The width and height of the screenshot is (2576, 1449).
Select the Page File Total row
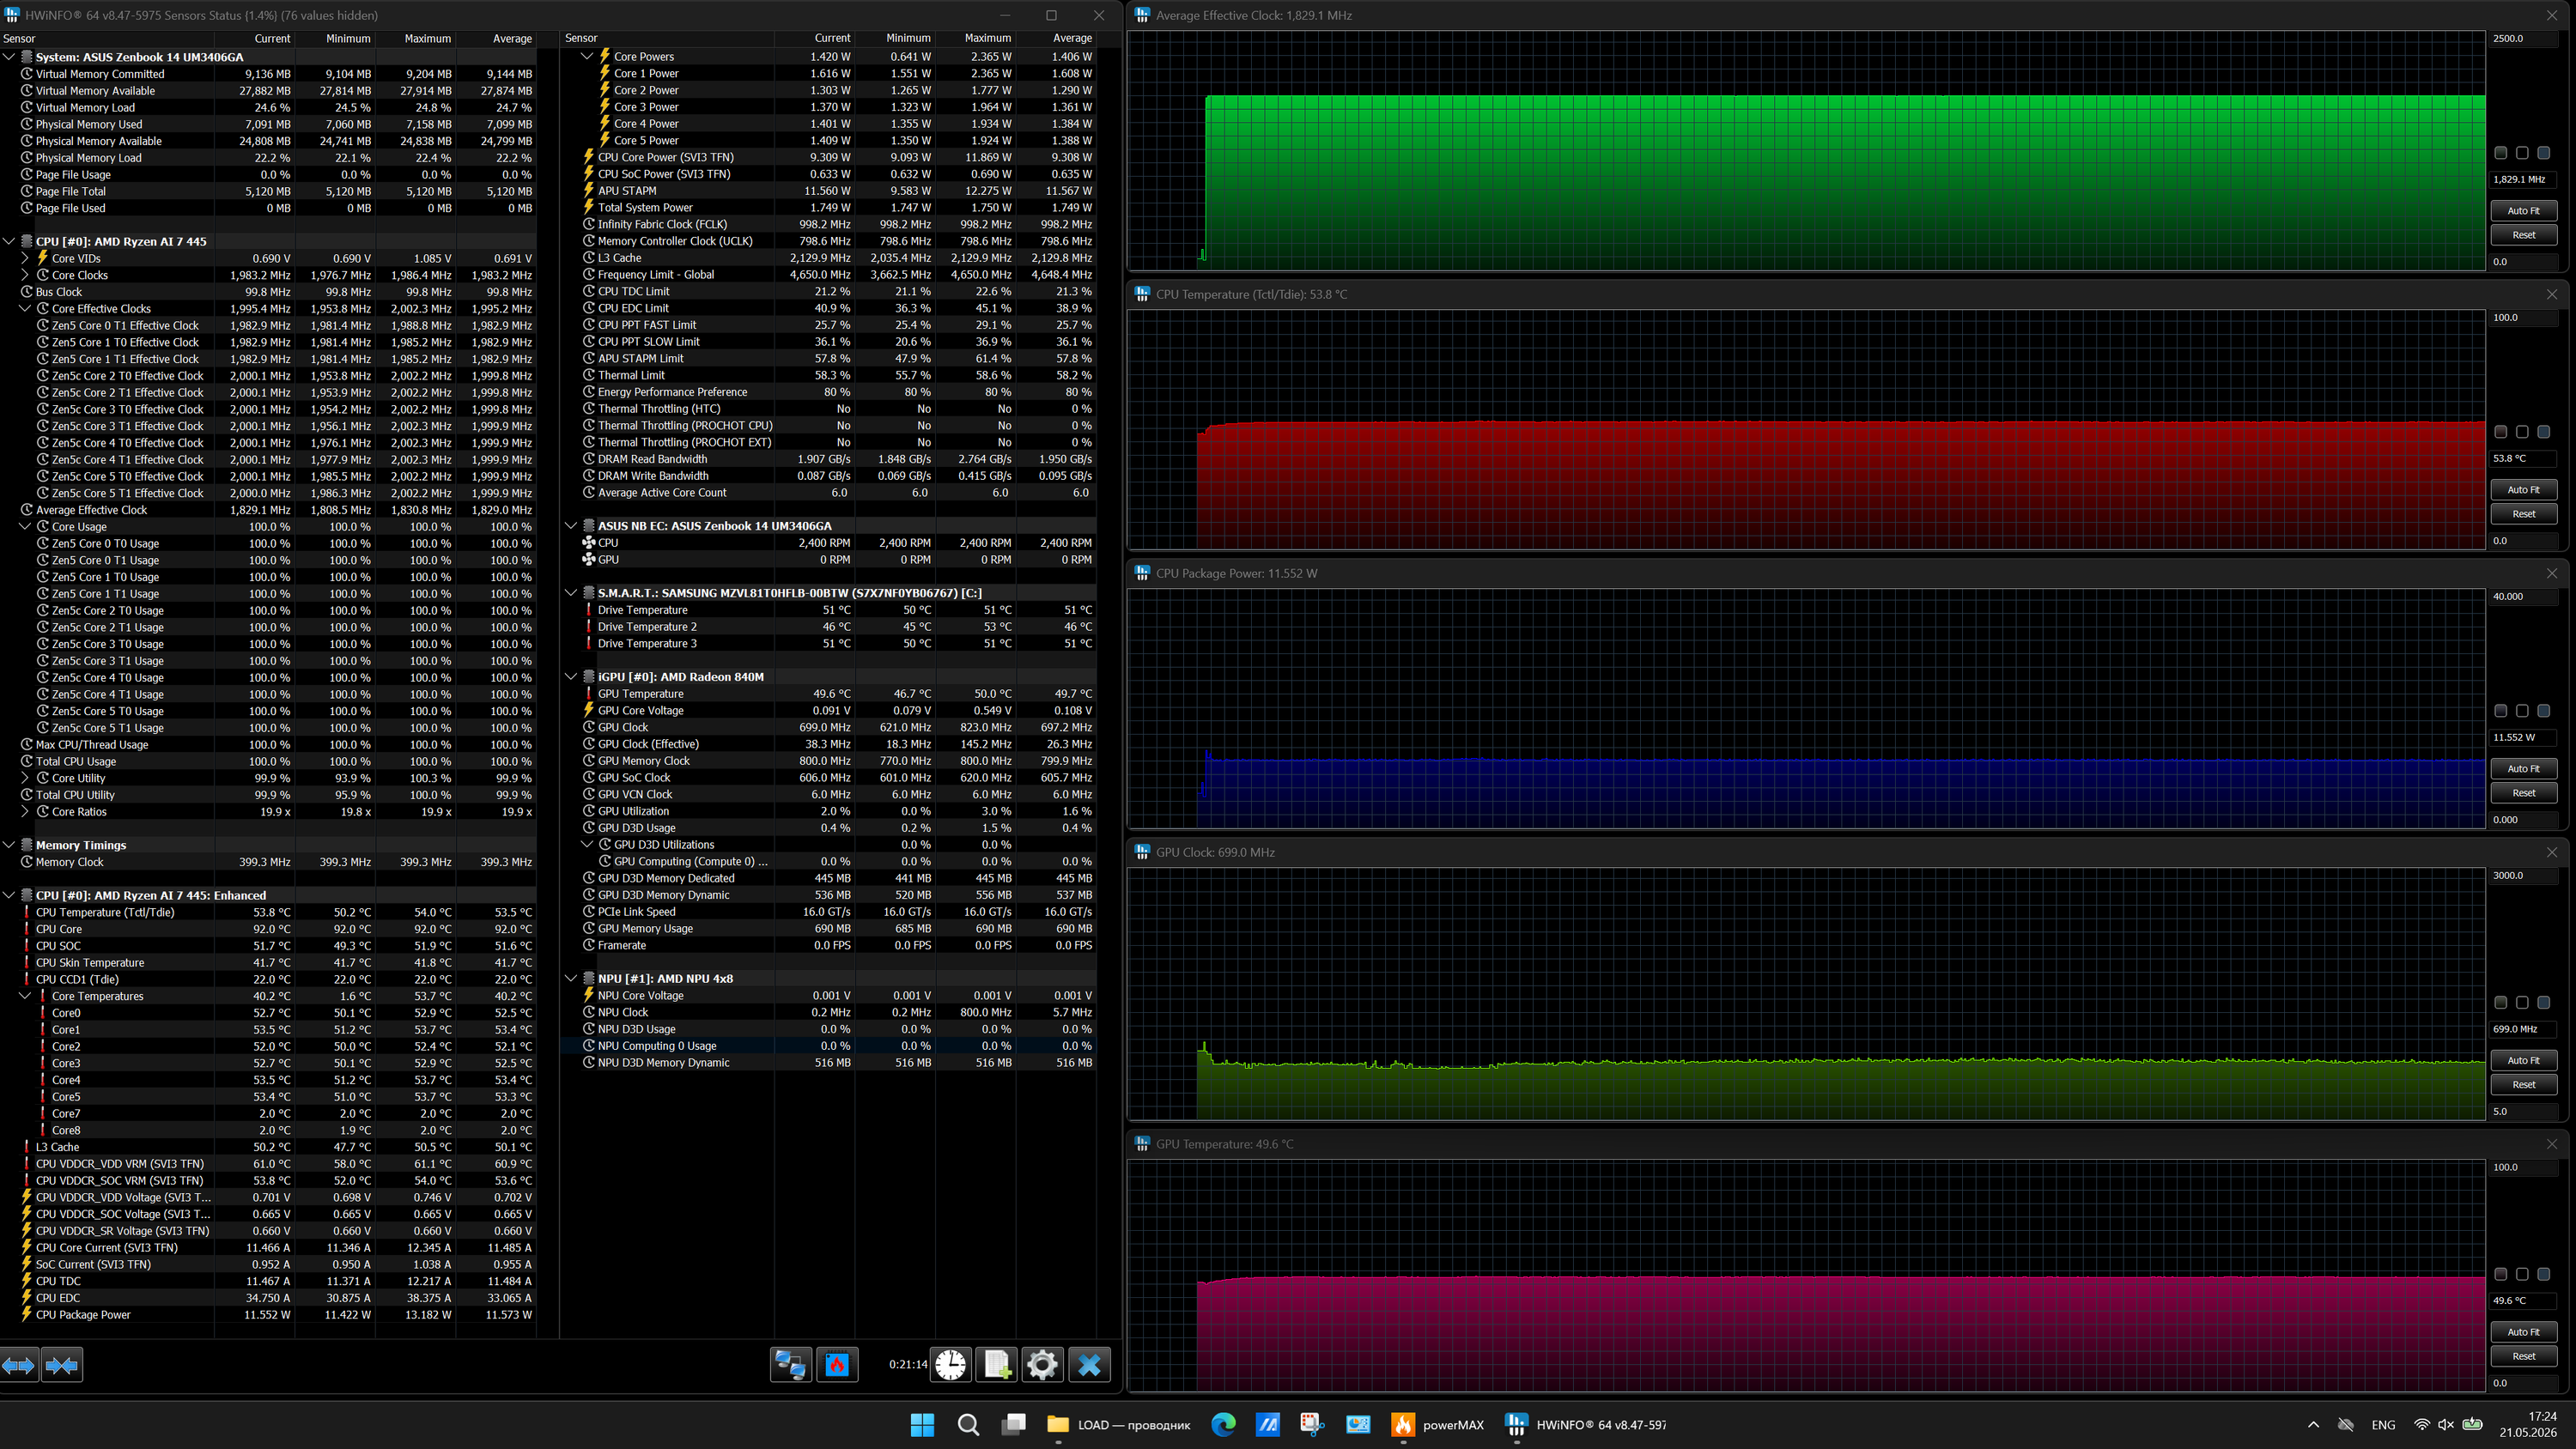268,191
